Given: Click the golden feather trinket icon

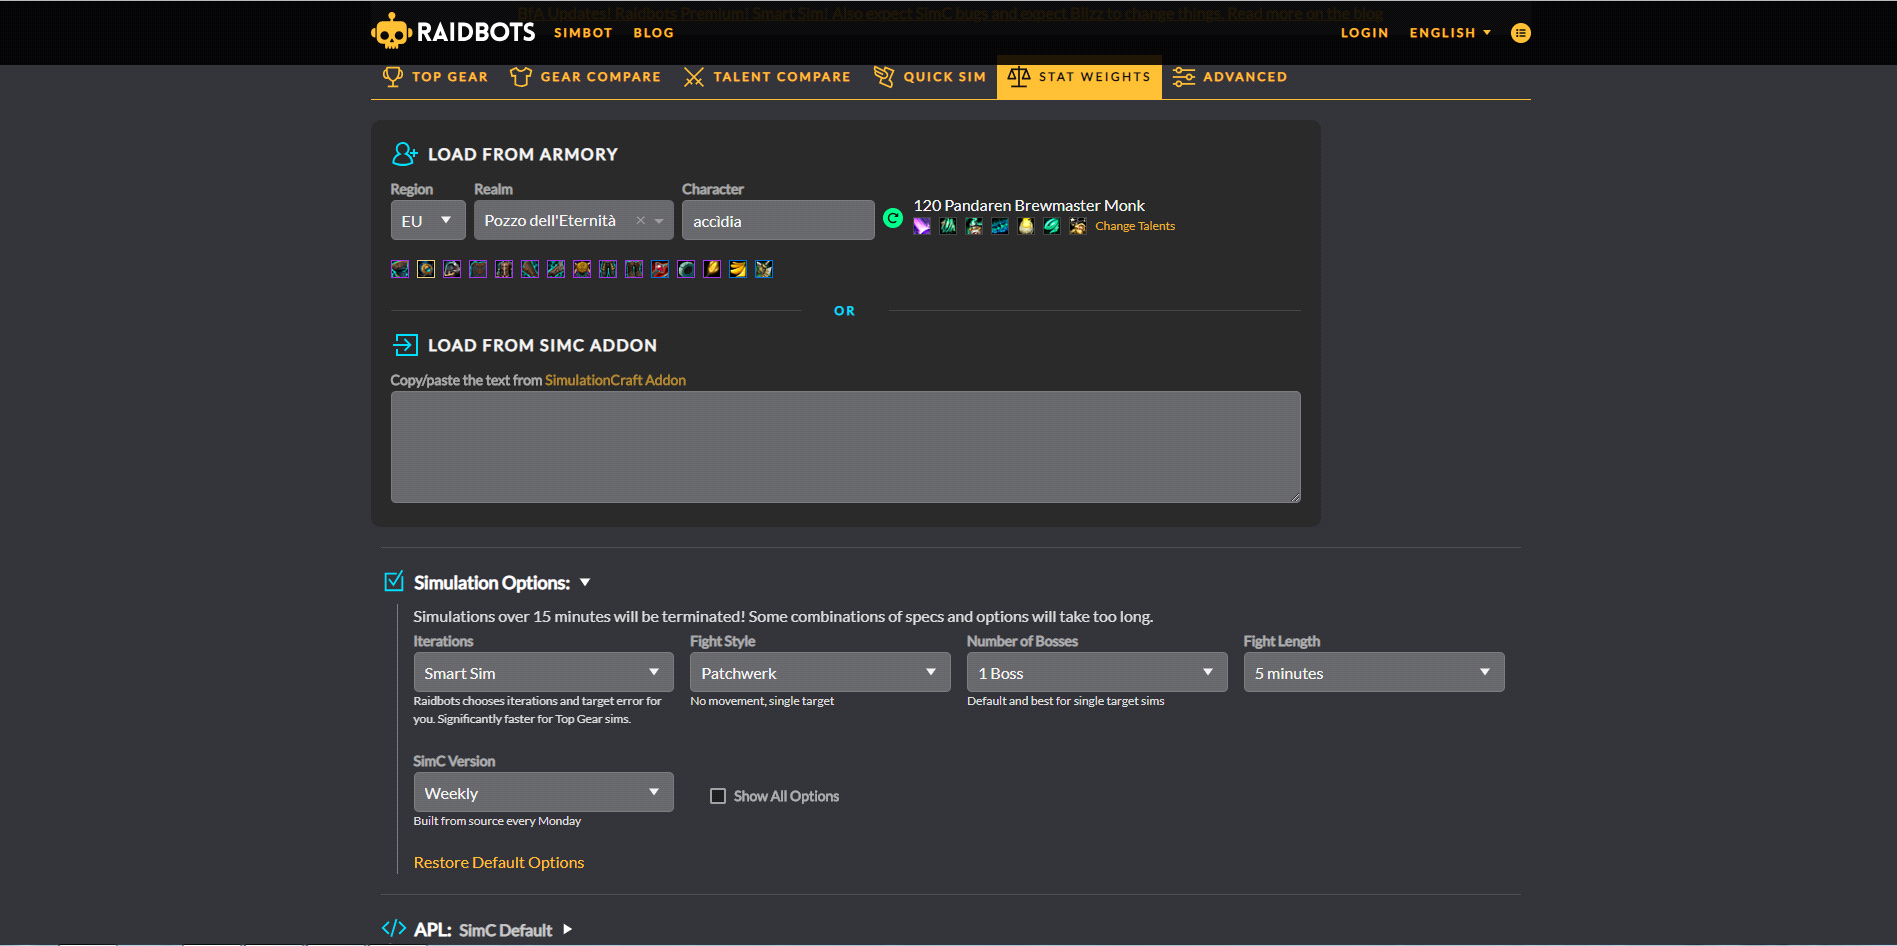Looking at the screenshot, I should click(712, 269).
